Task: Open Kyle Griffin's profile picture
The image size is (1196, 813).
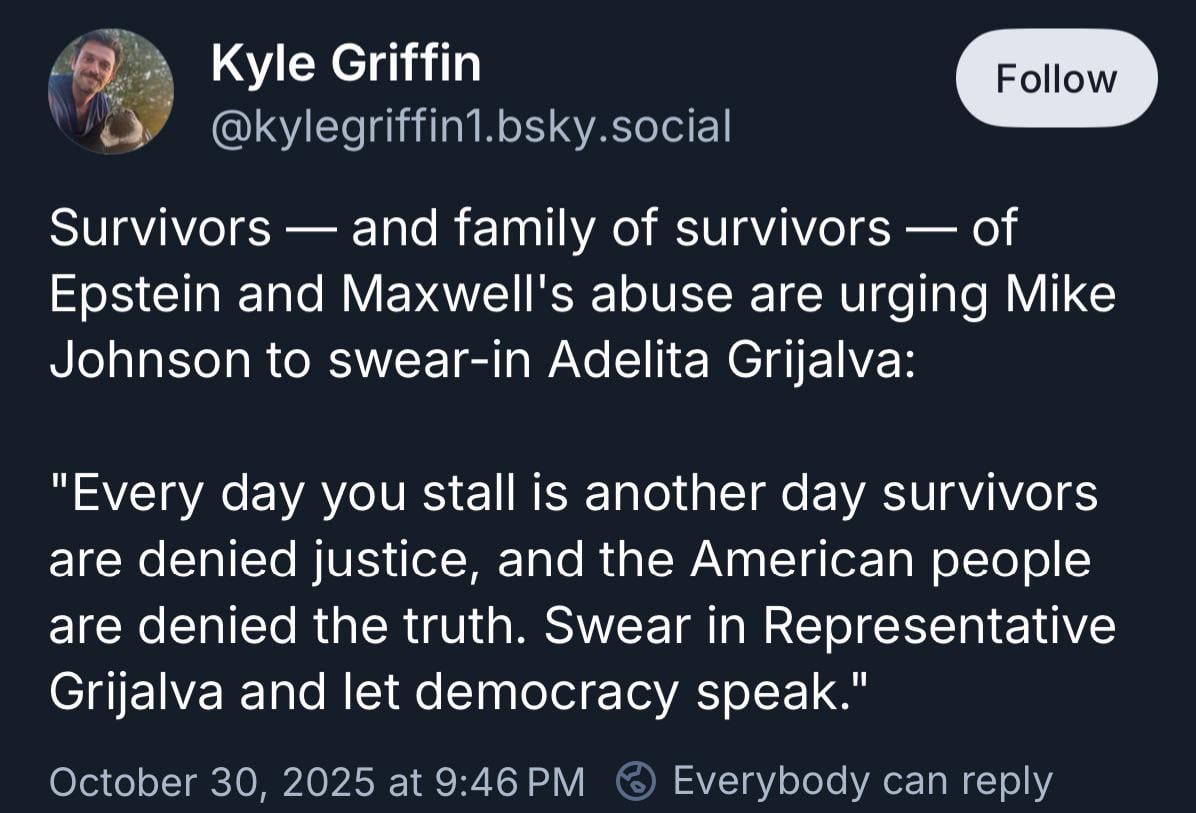Action: click(x=110, y=91)
